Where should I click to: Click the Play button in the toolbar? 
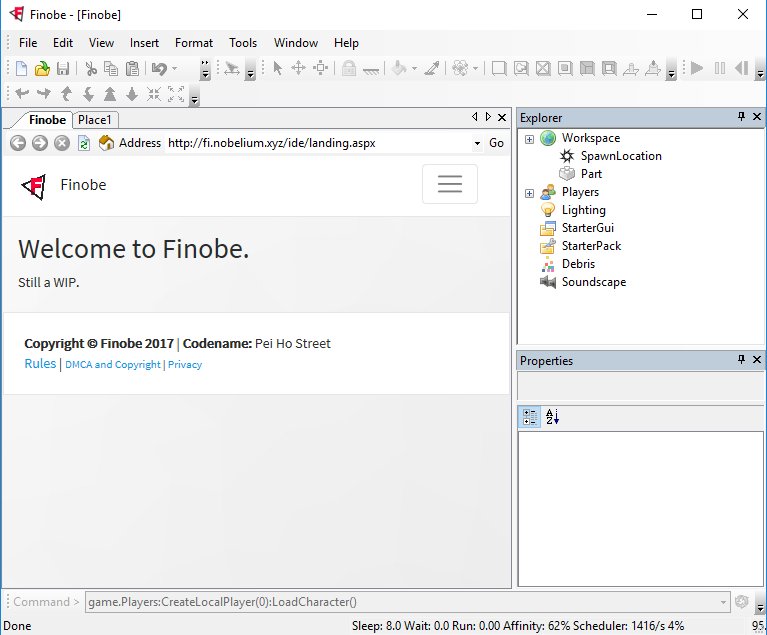697,68
